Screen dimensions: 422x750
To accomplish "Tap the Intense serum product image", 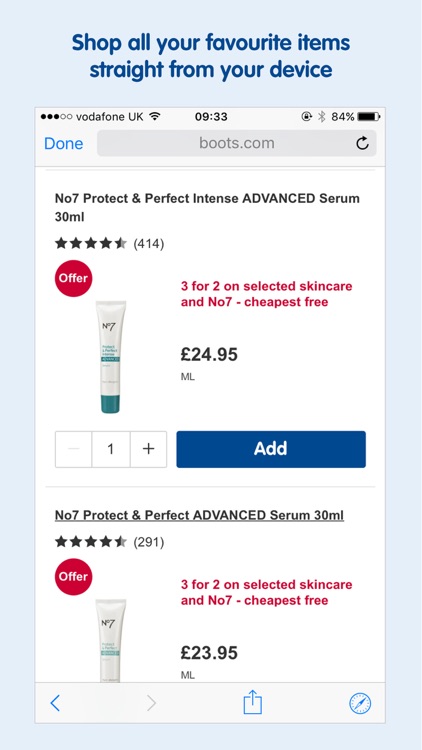I will (x=111, y=357).
